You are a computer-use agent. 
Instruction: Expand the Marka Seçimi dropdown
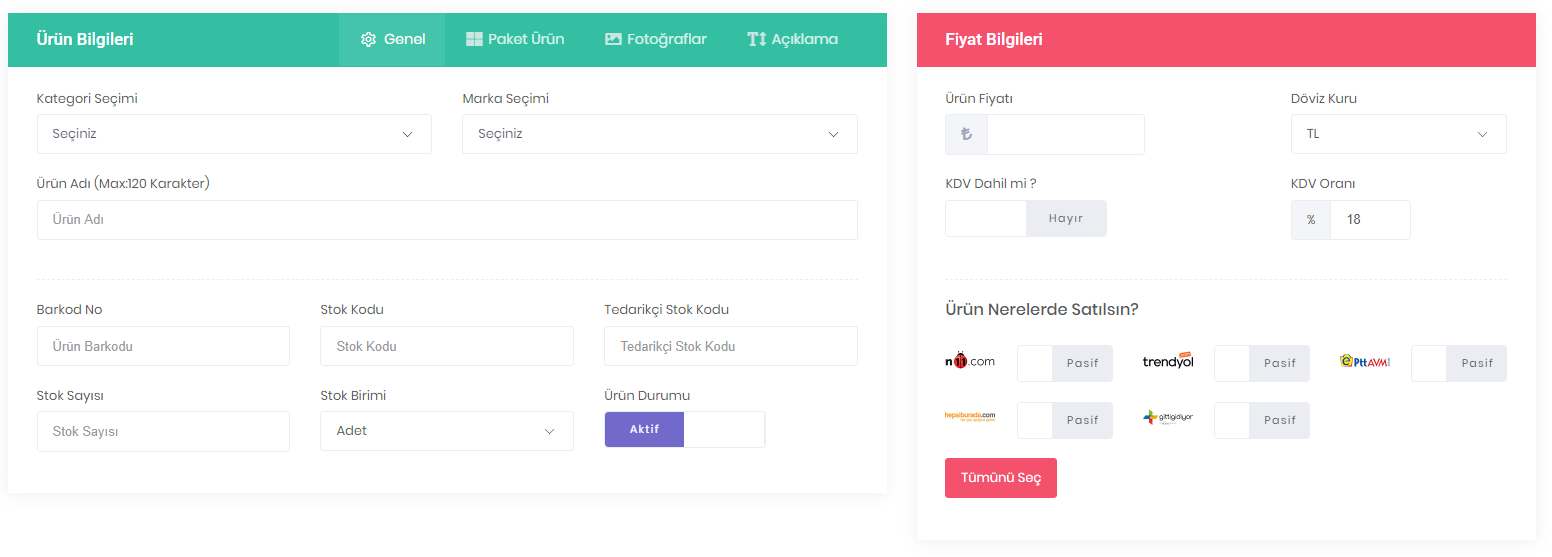pyautogui.click(x=659, y=134)
